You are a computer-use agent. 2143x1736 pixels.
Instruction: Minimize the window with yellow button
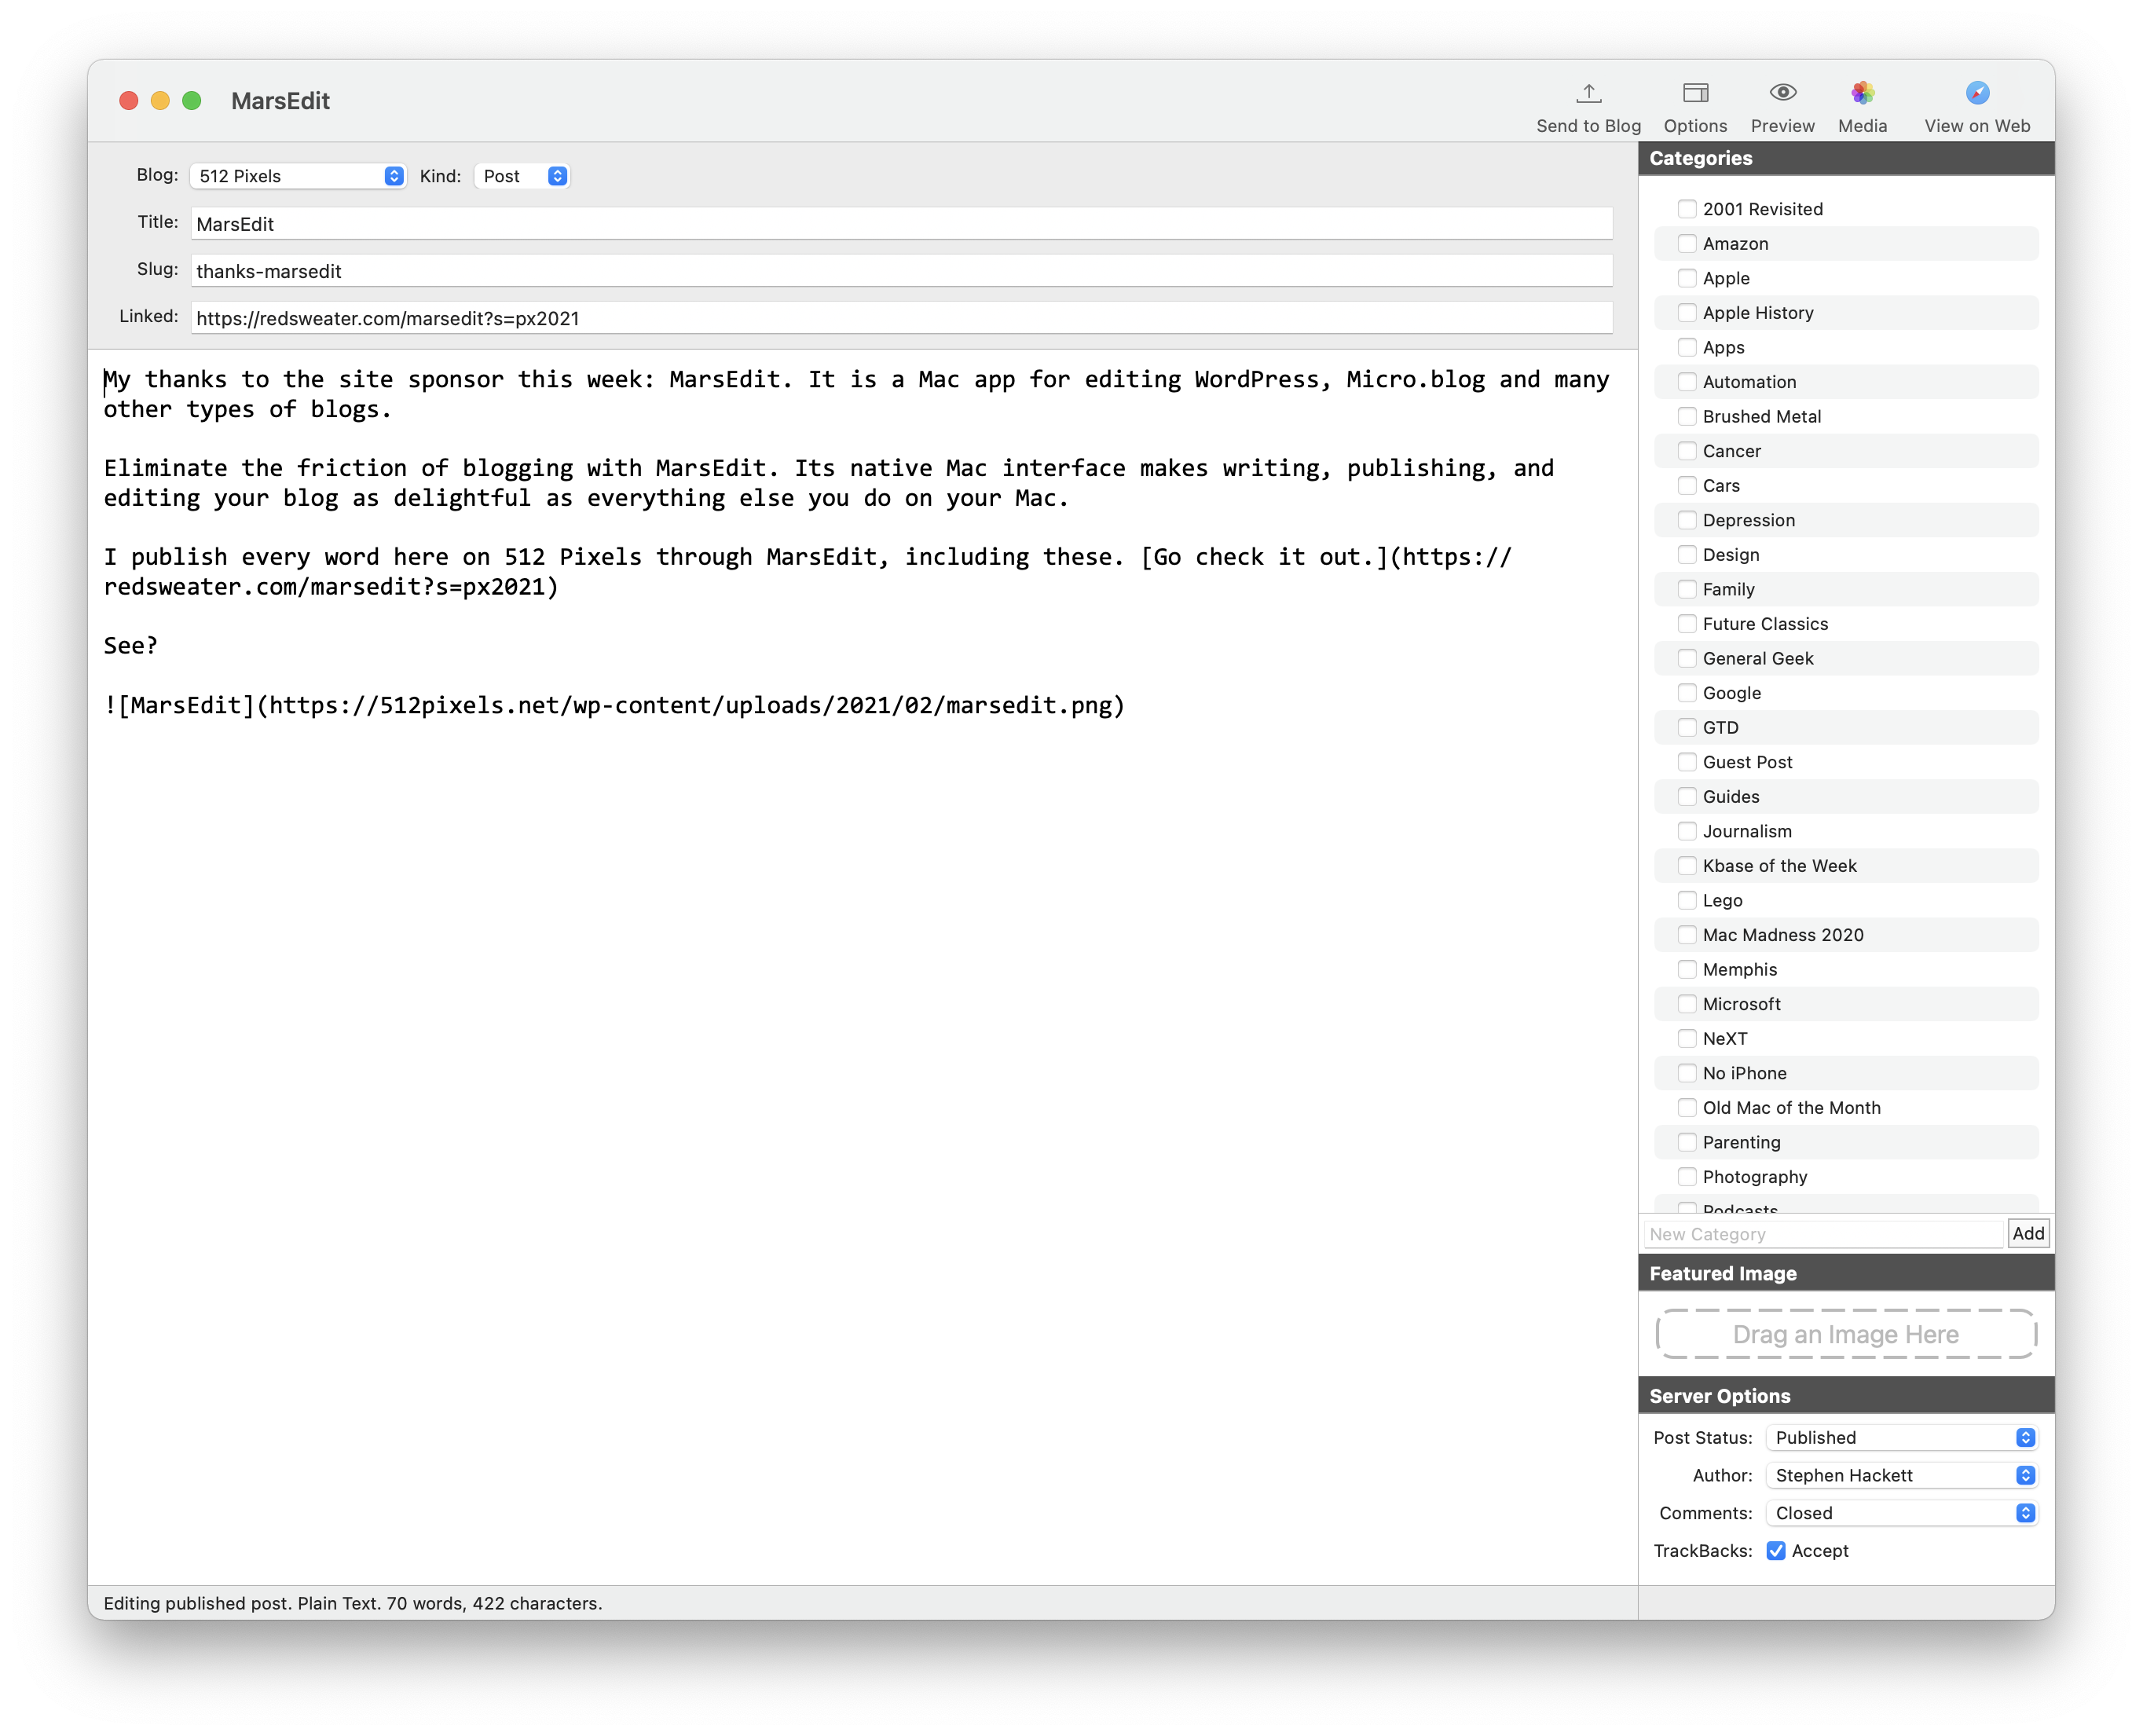pyautogui.click(x=160, y=100)
